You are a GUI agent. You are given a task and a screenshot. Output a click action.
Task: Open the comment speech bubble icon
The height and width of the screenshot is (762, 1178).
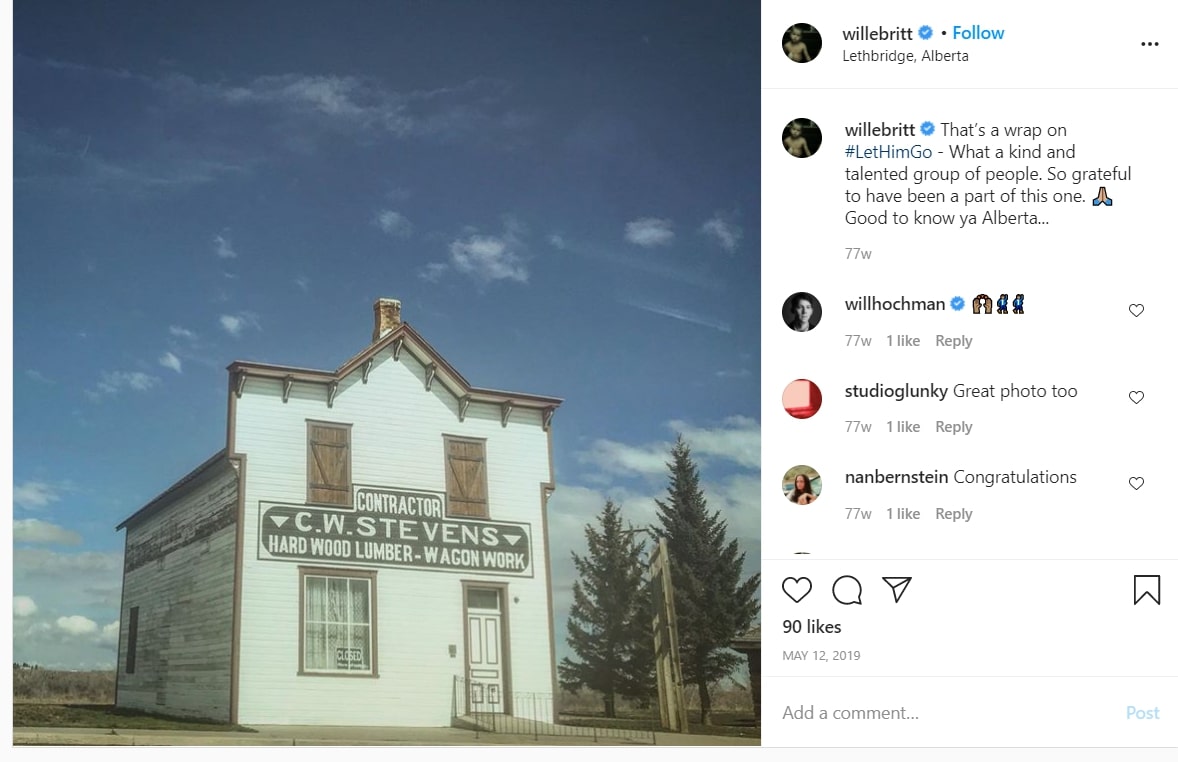[x=847, y=590]
